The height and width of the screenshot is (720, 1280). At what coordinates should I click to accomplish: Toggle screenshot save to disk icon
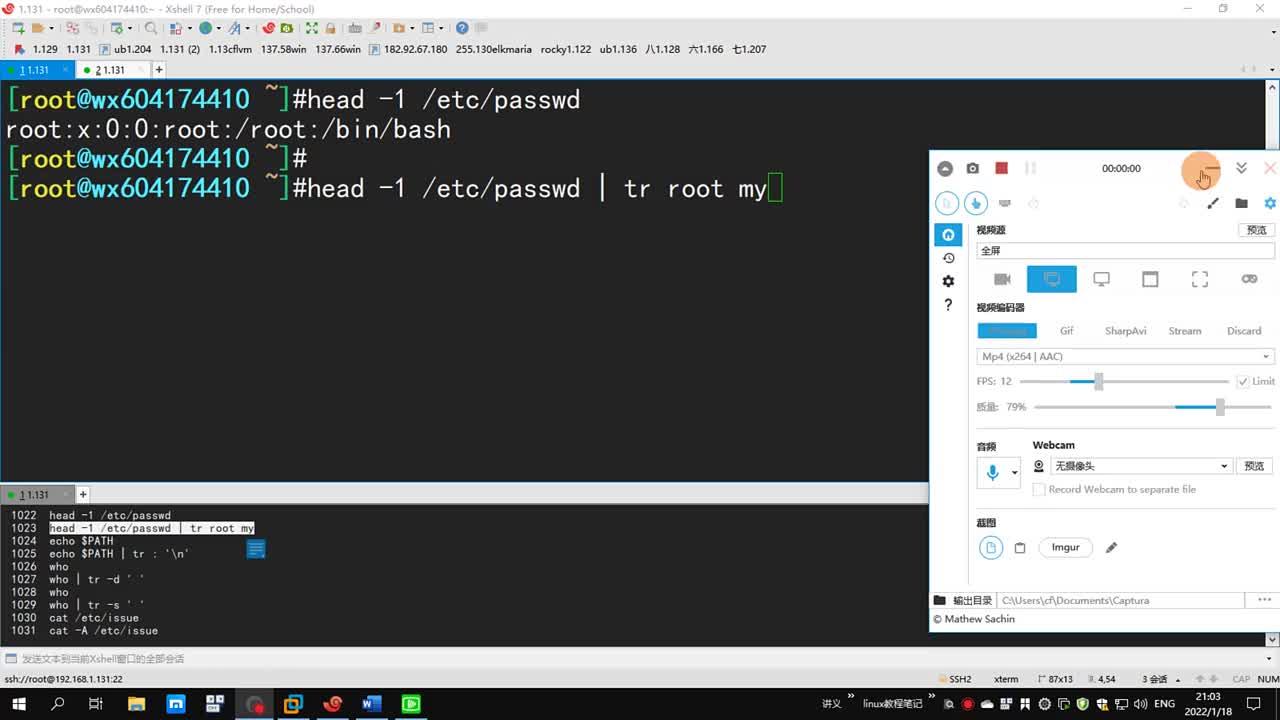[x=990, y=547]
